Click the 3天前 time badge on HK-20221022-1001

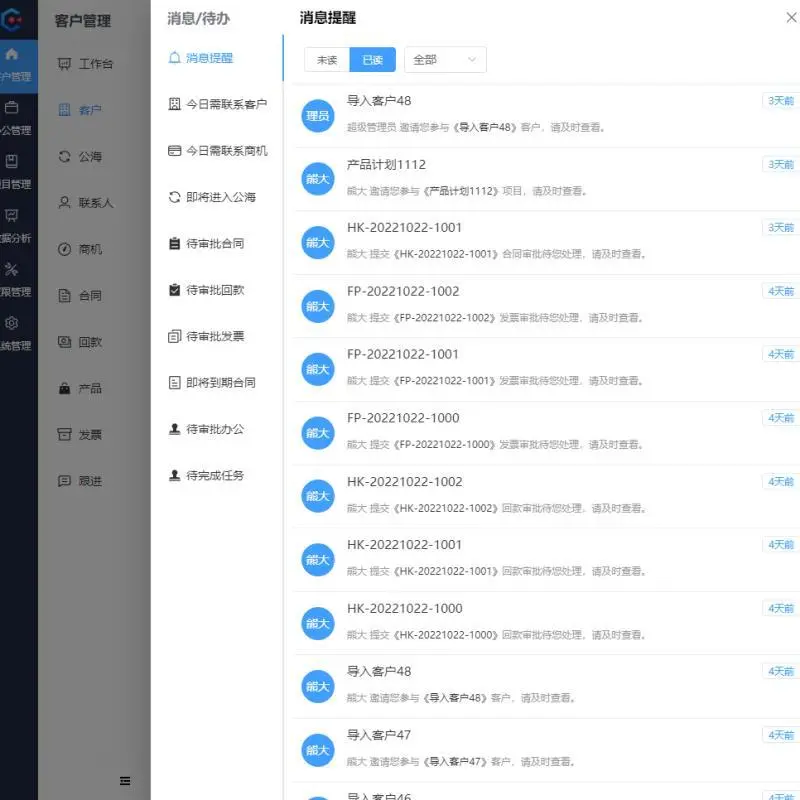click(779, 227)
